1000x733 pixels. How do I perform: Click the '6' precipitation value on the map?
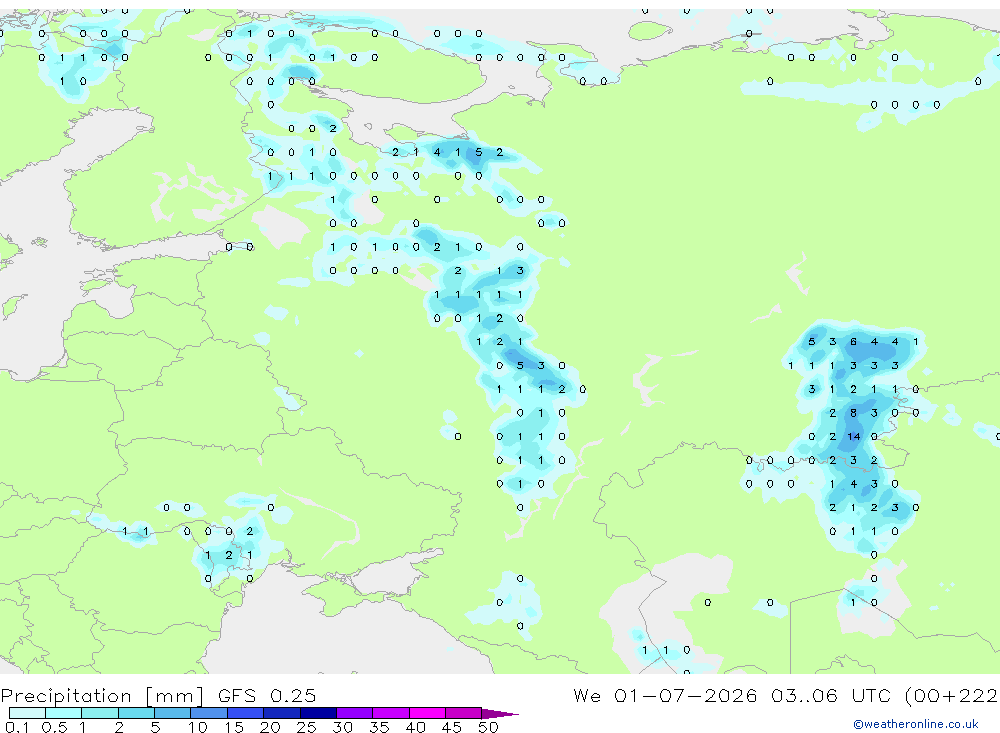pos(853,342)
